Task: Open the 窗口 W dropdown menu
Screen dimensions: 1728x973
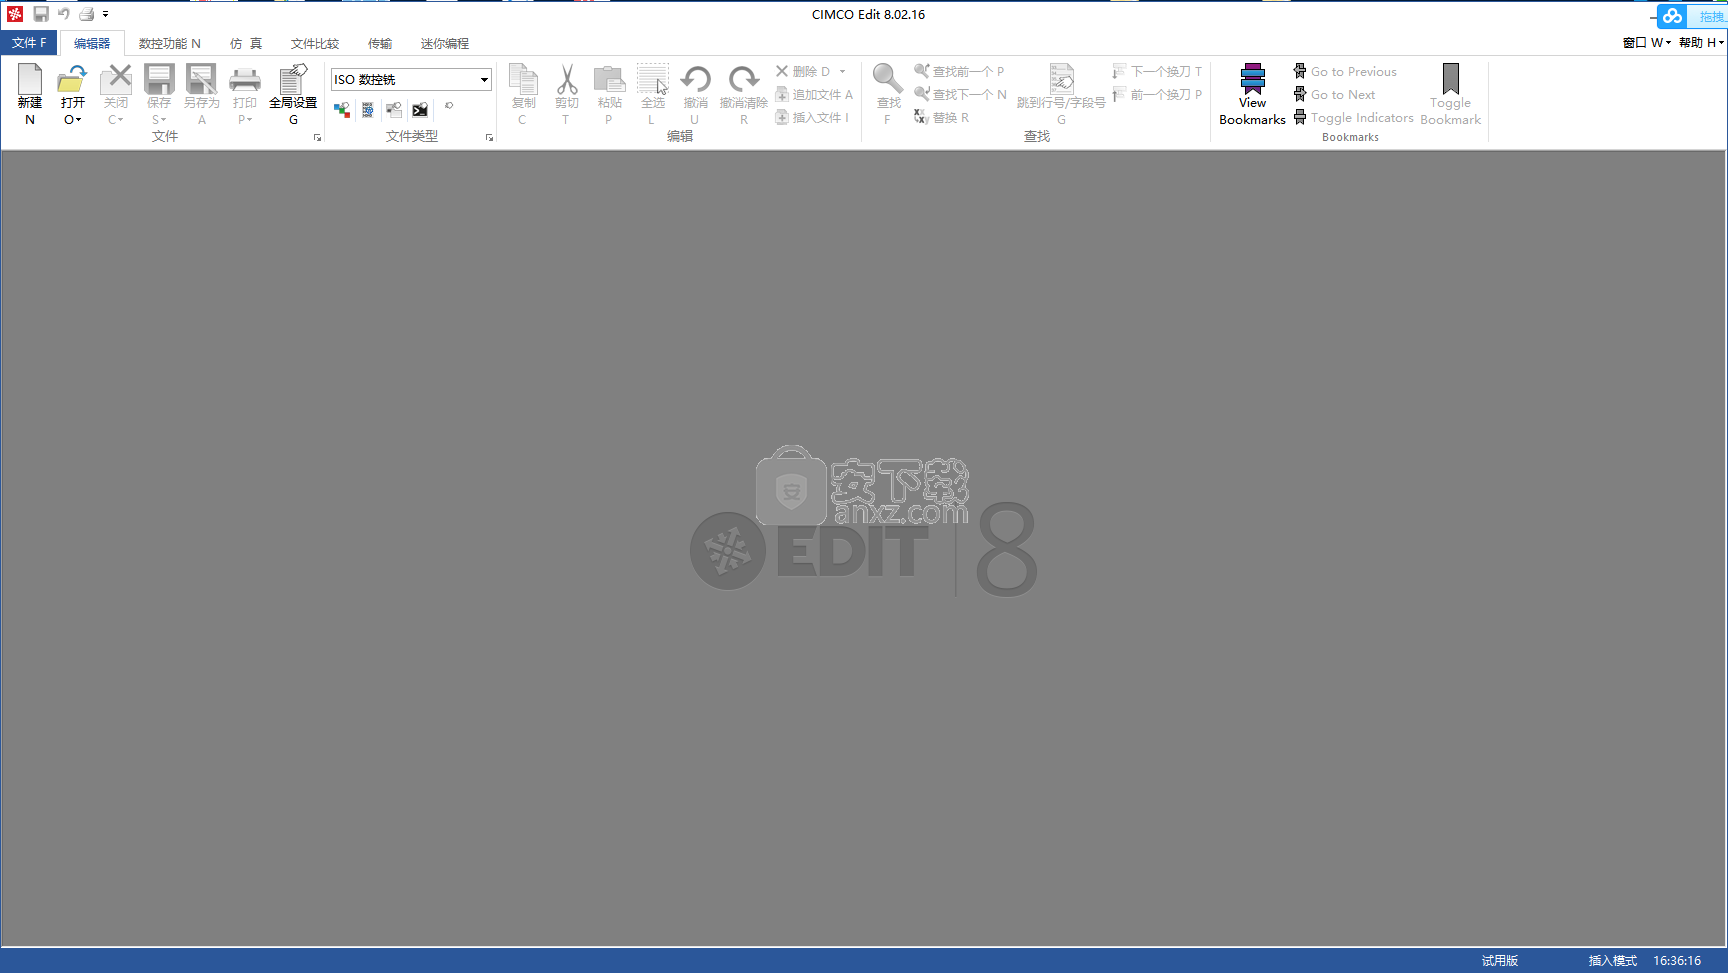Action: tap(1646, 42)
